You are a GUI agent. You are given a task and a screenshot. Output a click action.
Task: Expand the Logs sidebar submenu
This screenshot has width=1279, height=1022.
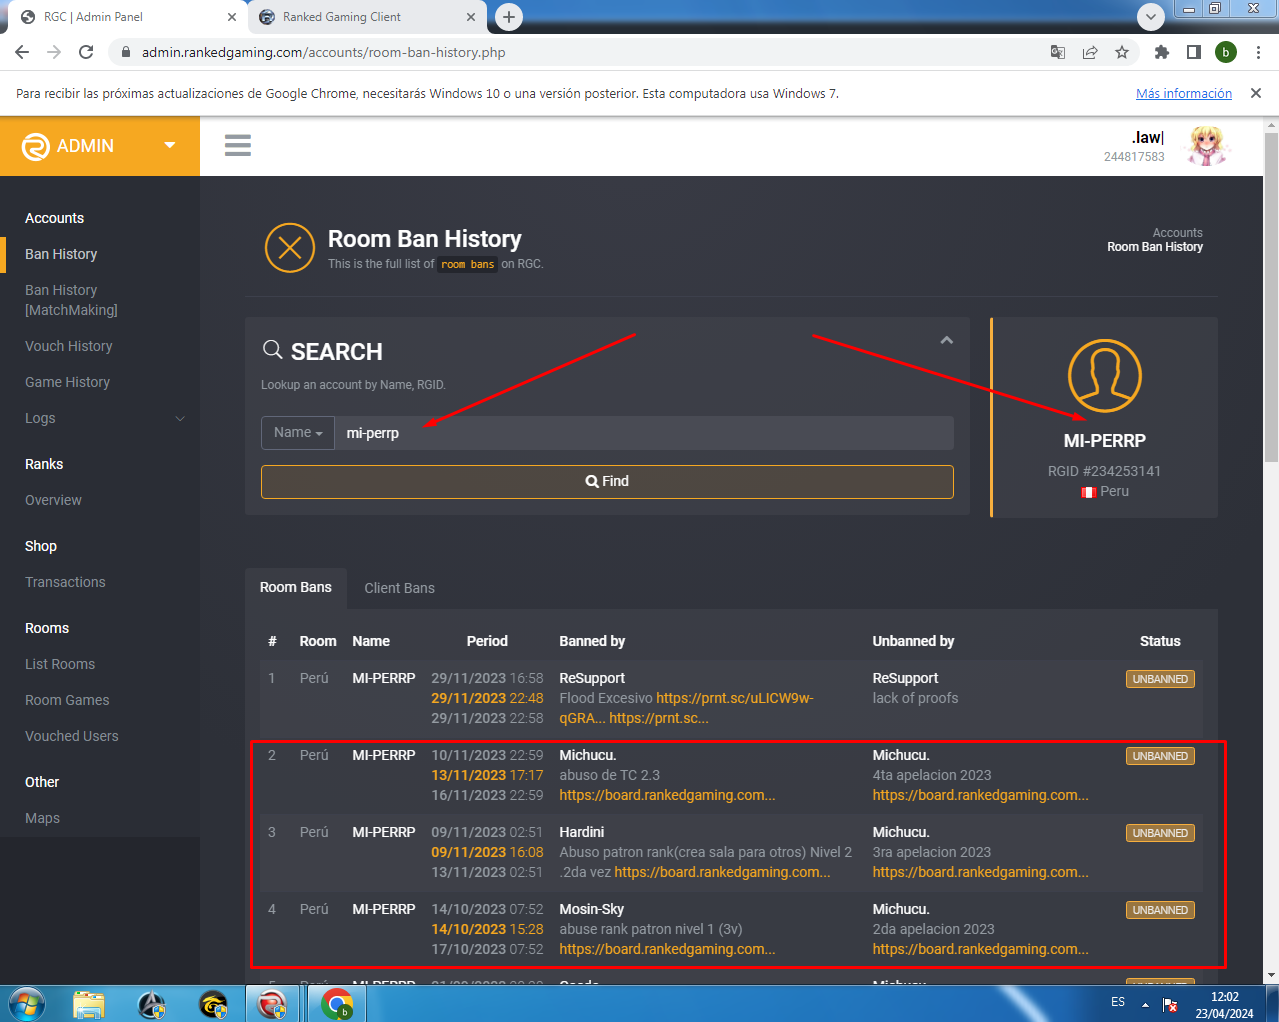click(x=180, y=418)
